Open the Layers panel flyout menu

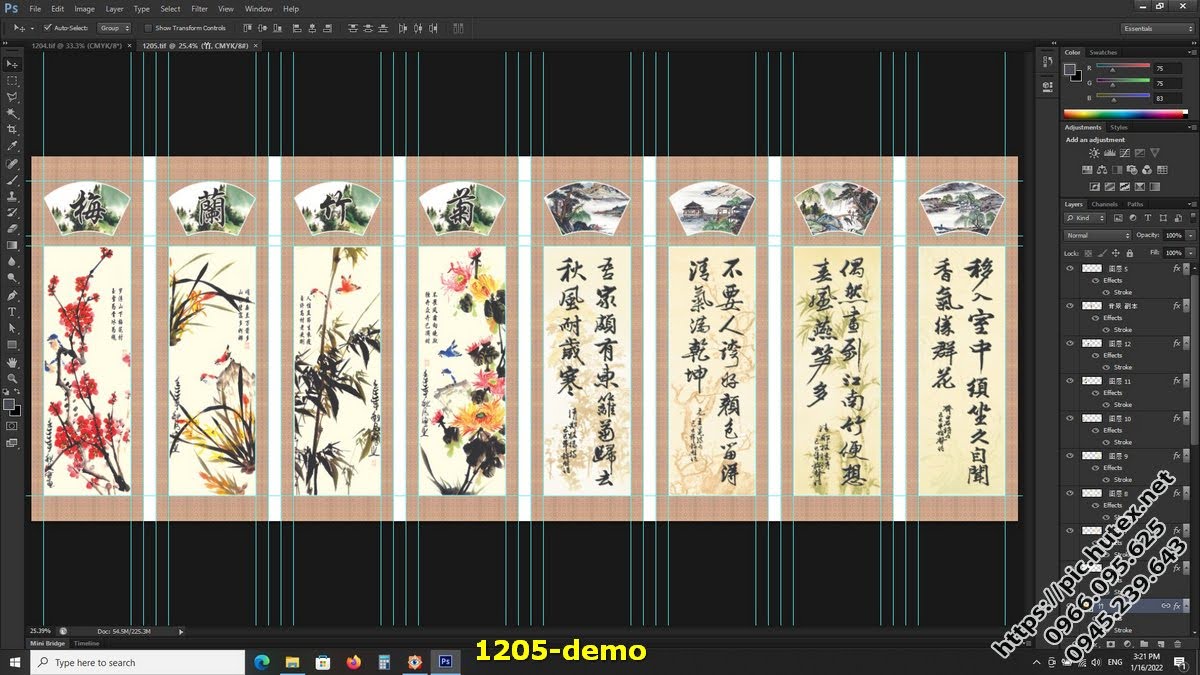(x=1192, y=204)
